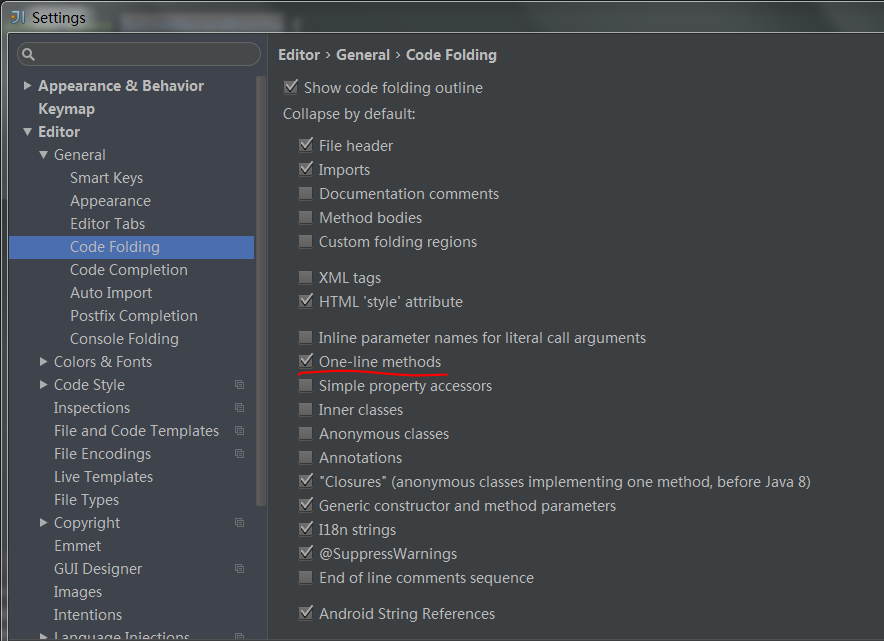Toggle Show code folding outline checkbox
The width and height of the screenshot is (884, 641).
coord(291,87)
